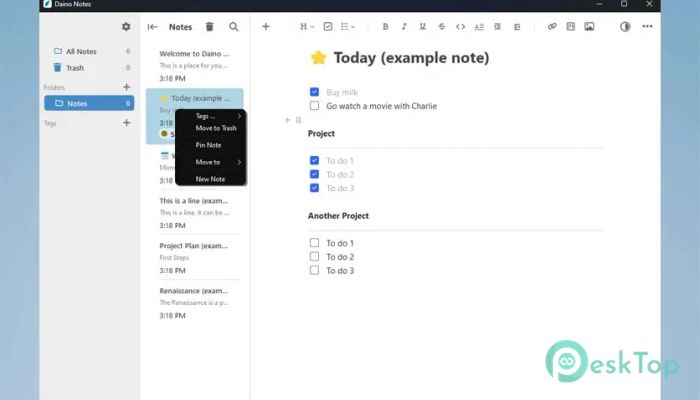Open settings with the gear icon
The width and height of the screenshot is (700, 400).
[x=126, y=27]
